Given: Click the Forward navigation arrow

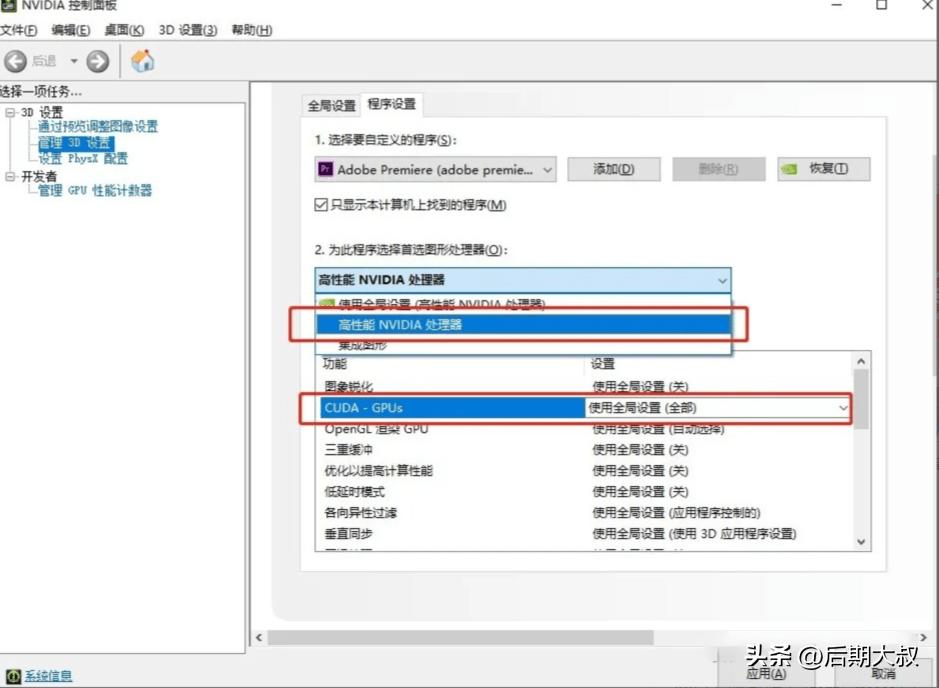Looking at the screenshot, I should pyautogui.click(x=96, y=60).
